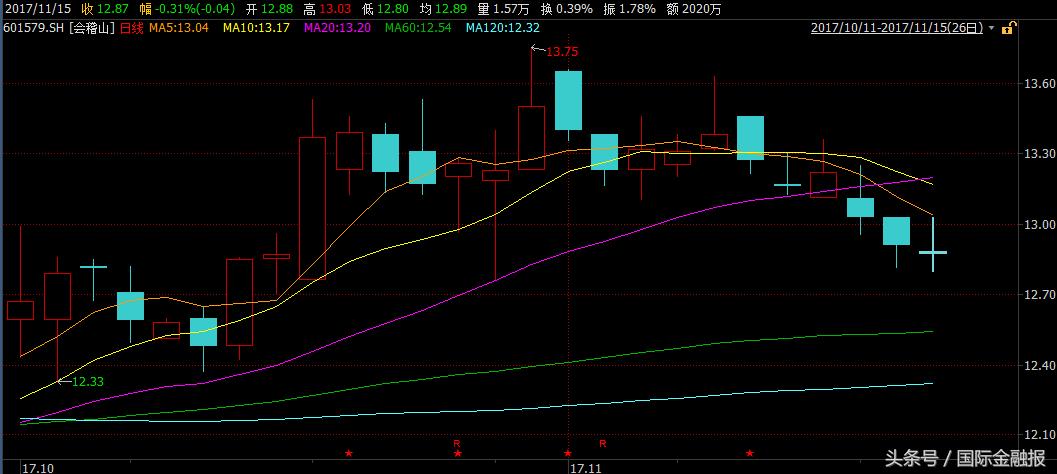1057x474 pixels.
Task: Click the R marker before the 17.11 label
Action: pyautogui.click(x=456, y=442)
